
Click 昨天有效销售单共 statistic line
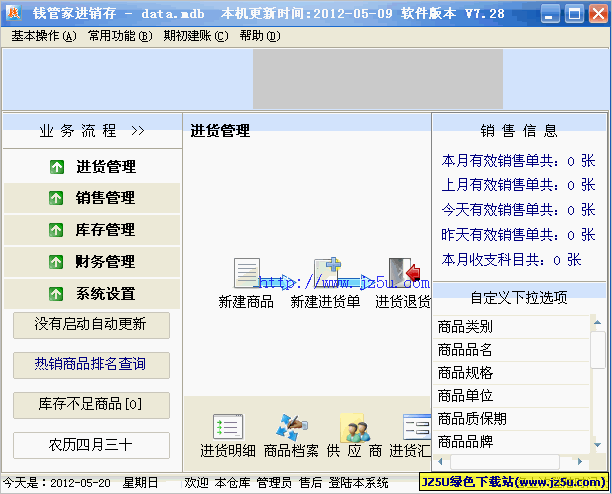coord(518,235)
